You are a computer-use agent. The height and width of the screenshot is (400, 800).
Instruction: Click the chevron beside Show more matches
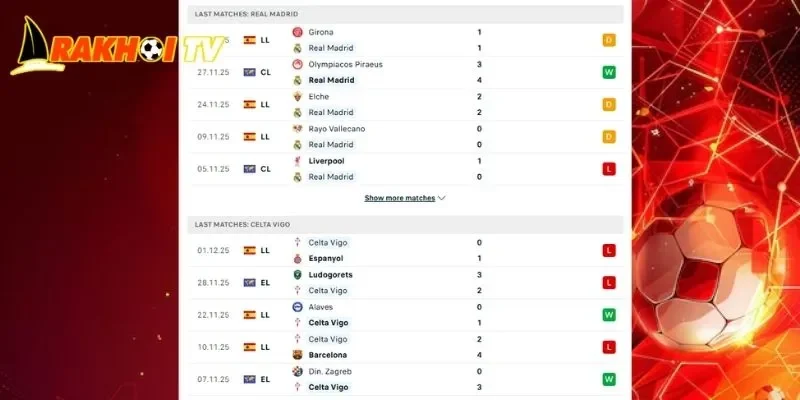pyautogui.click(x=442, y=198)
